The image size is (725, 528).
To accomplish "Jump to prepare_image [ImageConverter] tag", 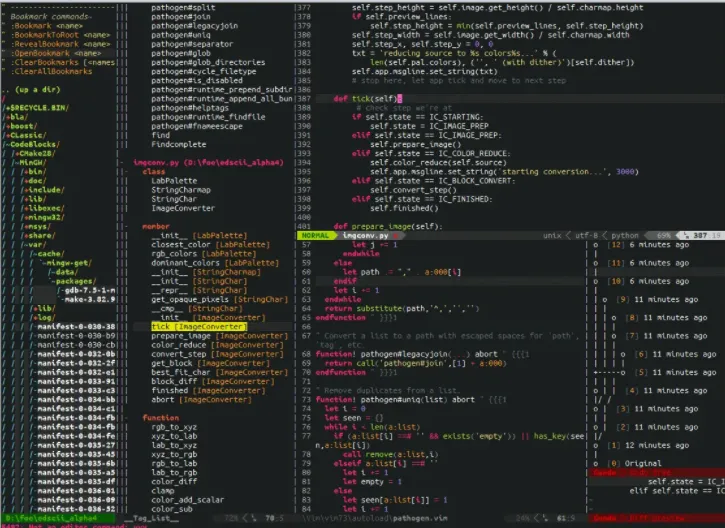I will tap(220, 336).
